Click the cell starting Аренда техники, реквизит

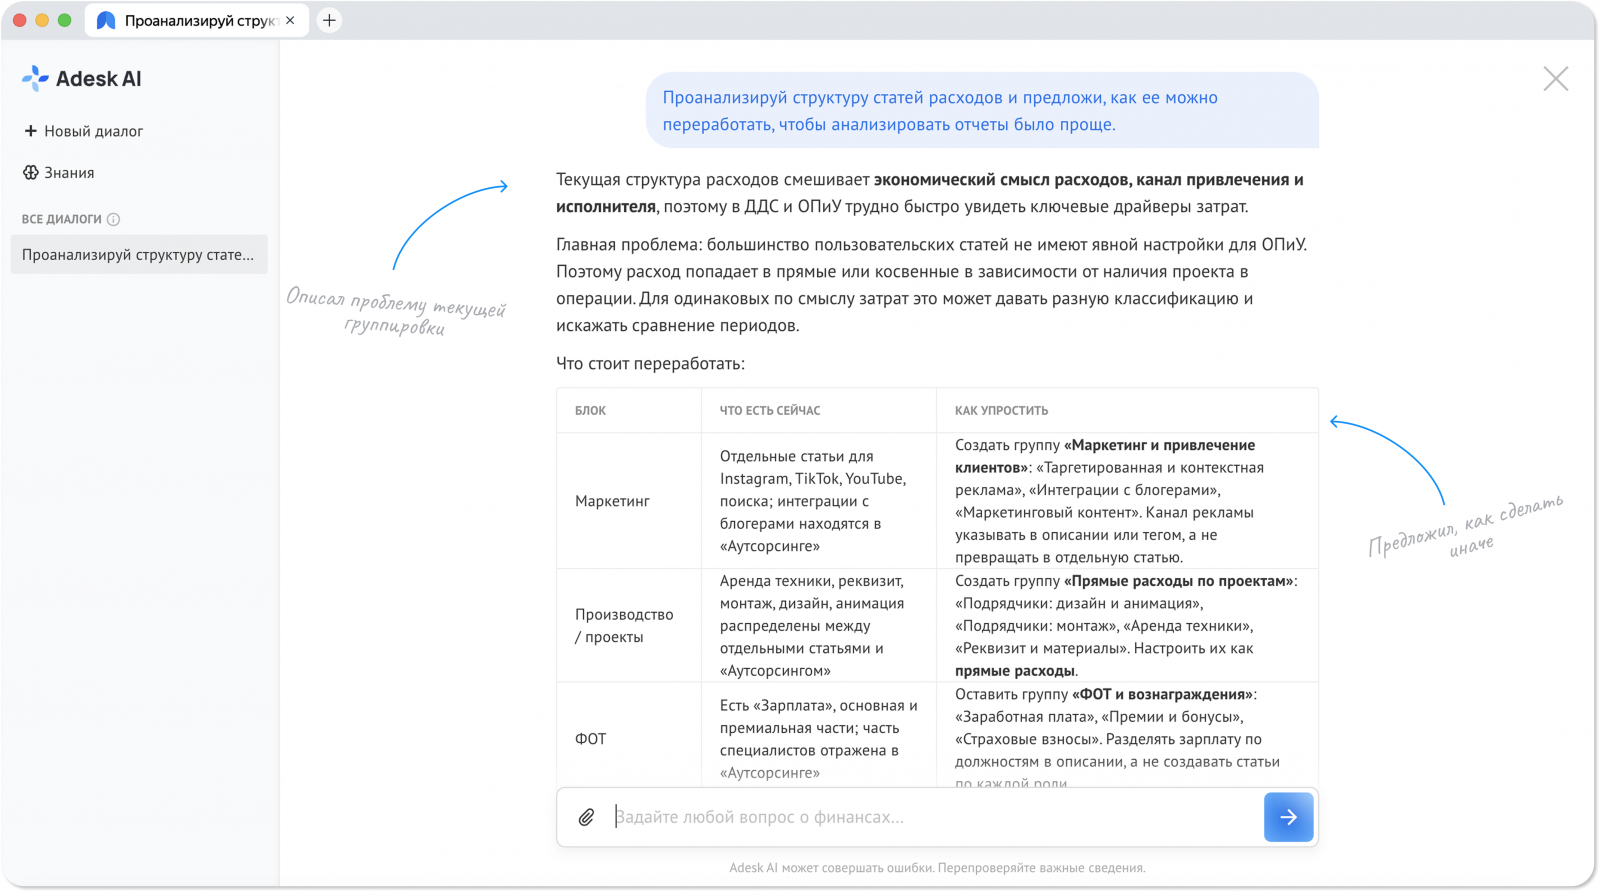click(x=817, y=626)
